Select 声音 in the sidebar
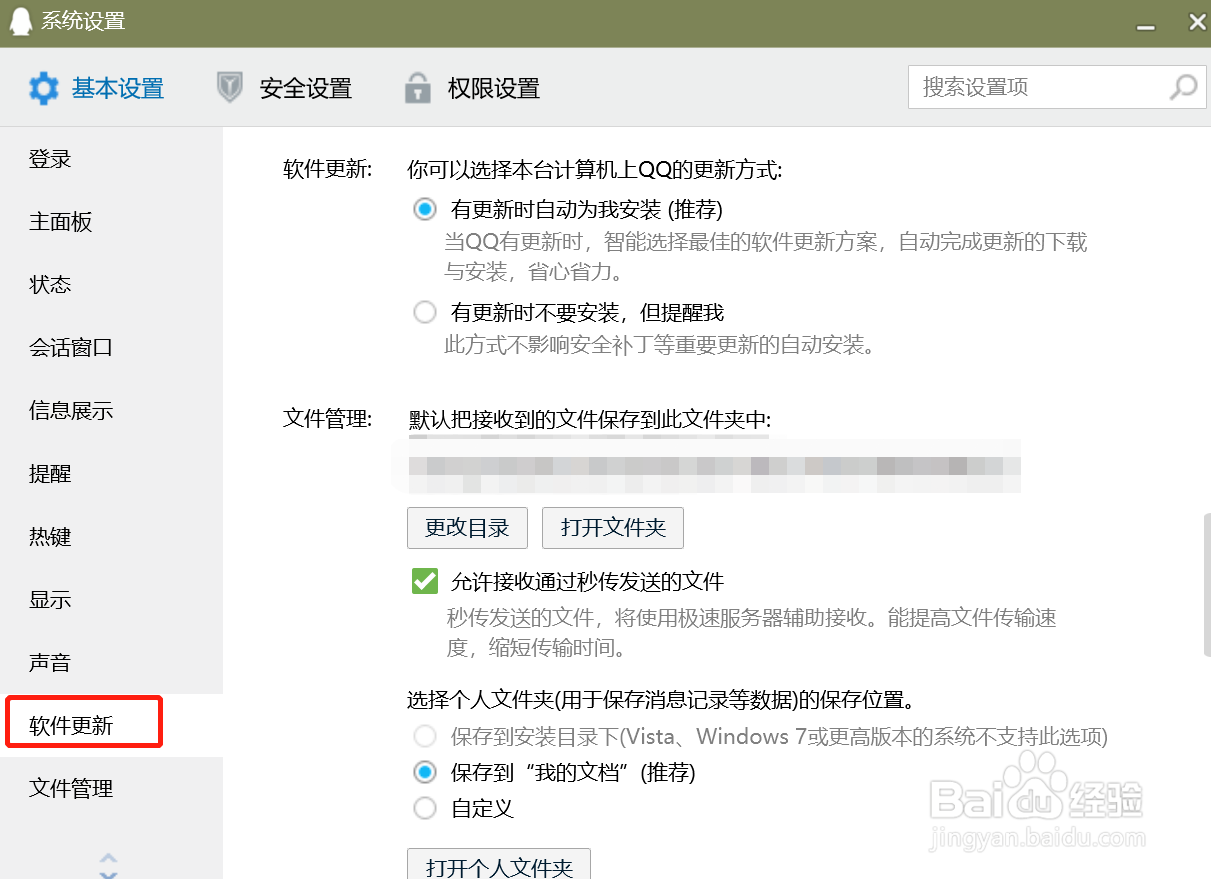Image resolution: width=1211 pixels, height=879 pixels. [50, 661]
